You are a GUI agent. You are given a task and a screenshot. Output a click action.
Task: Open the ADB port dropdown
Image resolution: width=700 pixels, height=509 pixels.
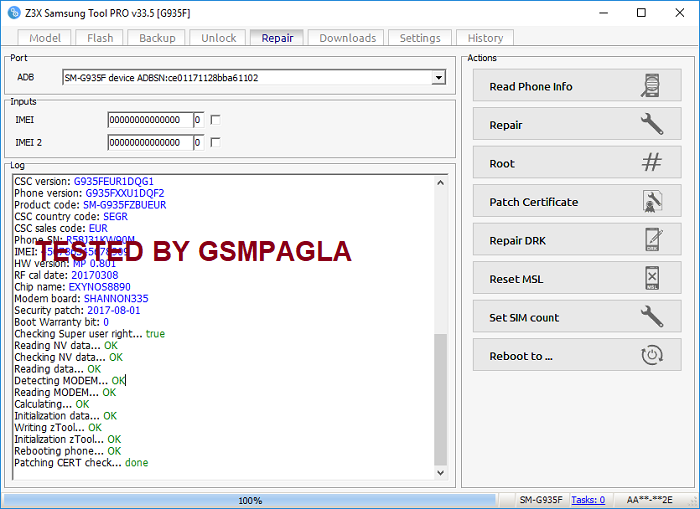point(439,78)
